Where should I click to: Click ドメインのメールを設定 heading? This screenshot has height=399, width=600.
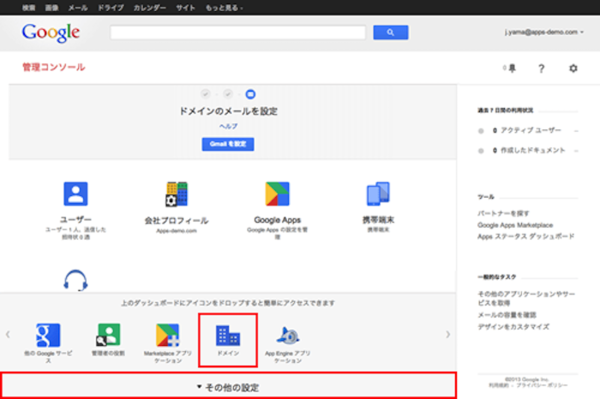click(228, 111)
